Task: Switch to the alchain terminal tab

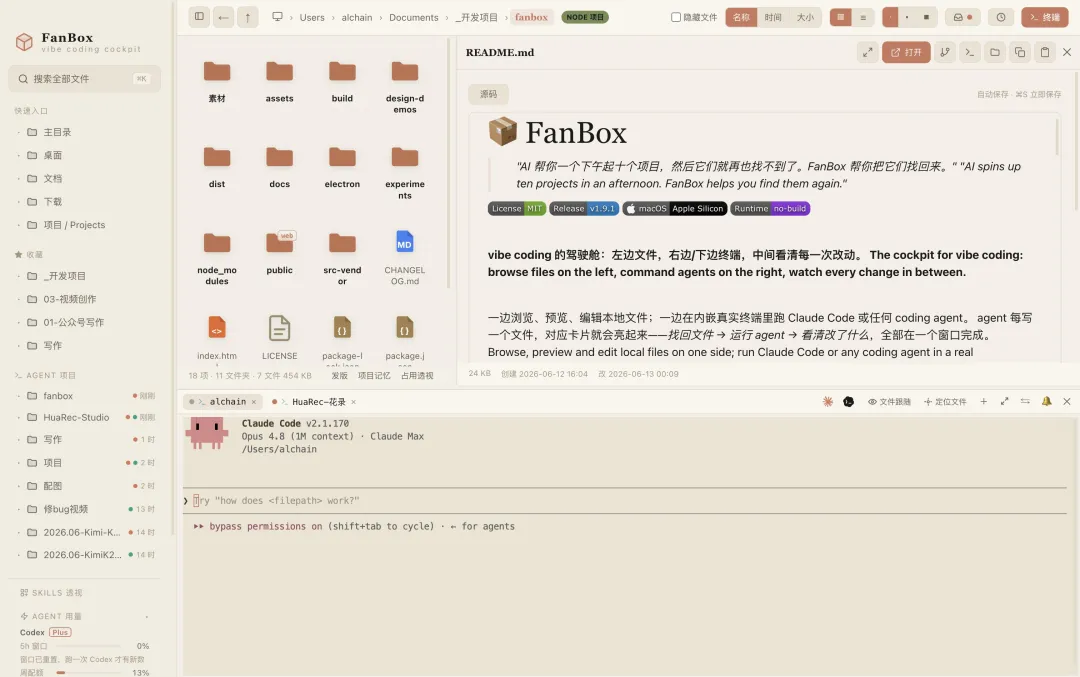Action: tap(223, 402)
